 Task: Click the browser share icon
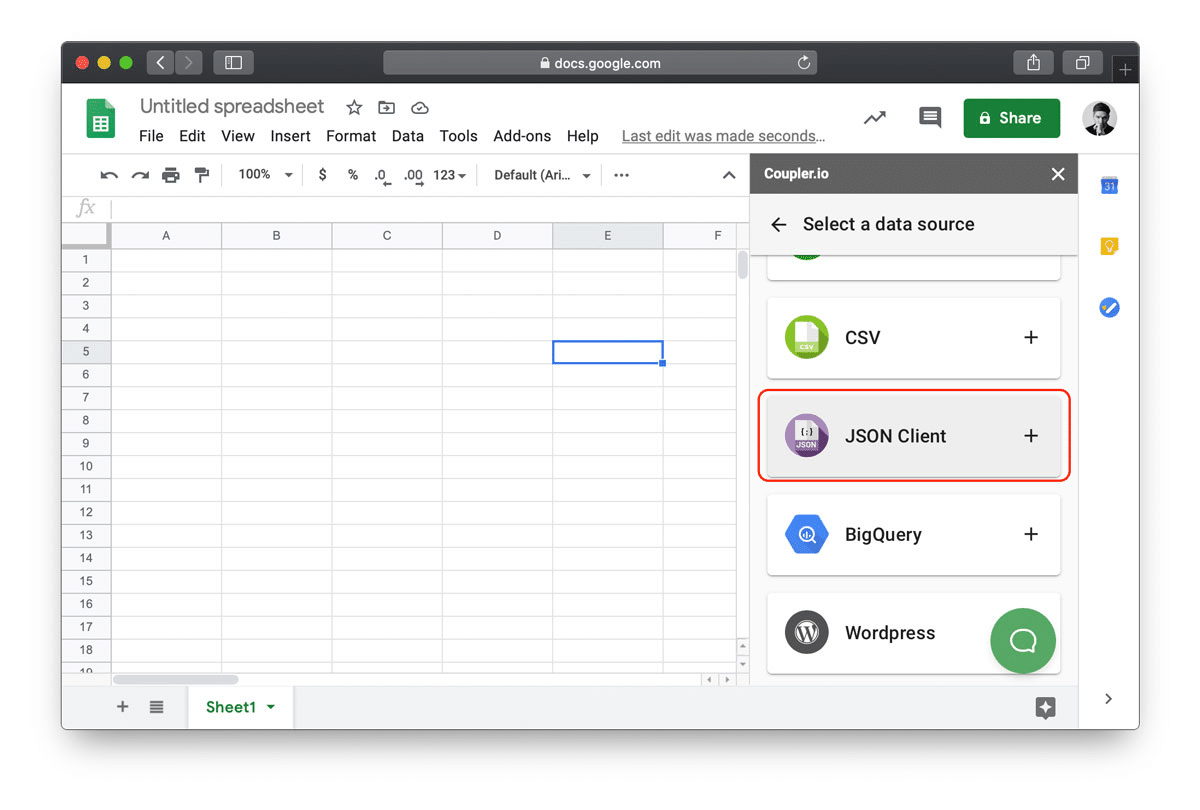click(x=1033, y=63)
